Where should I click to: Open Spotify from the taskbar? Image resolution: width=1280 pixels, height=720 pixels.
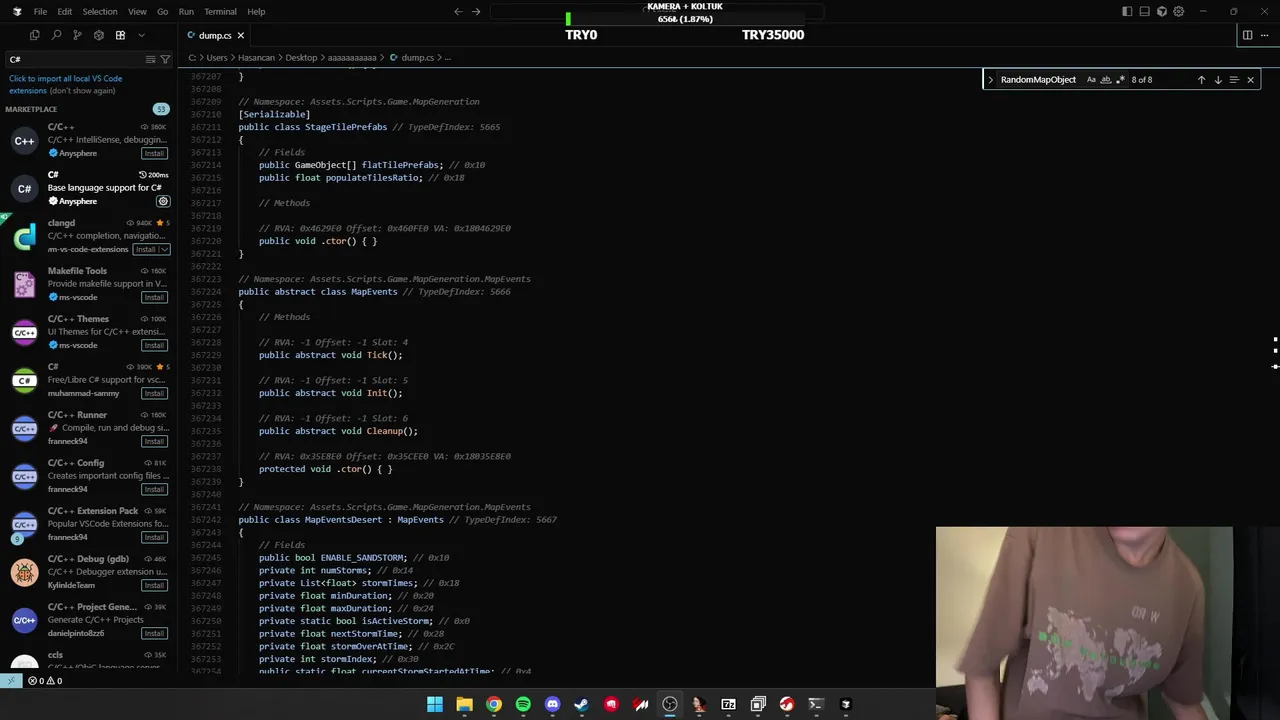[523, 704]
